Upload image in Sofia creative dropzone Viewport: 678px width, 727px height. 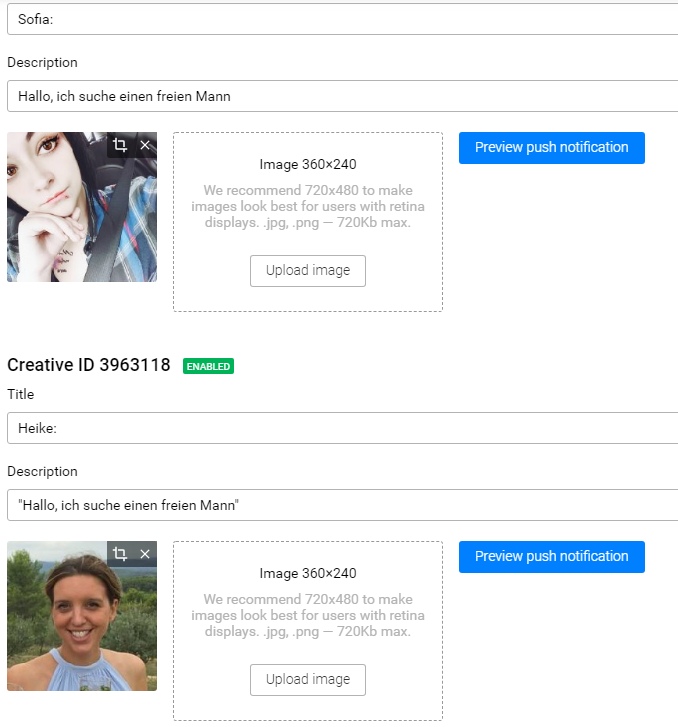[x=308, y=271]
